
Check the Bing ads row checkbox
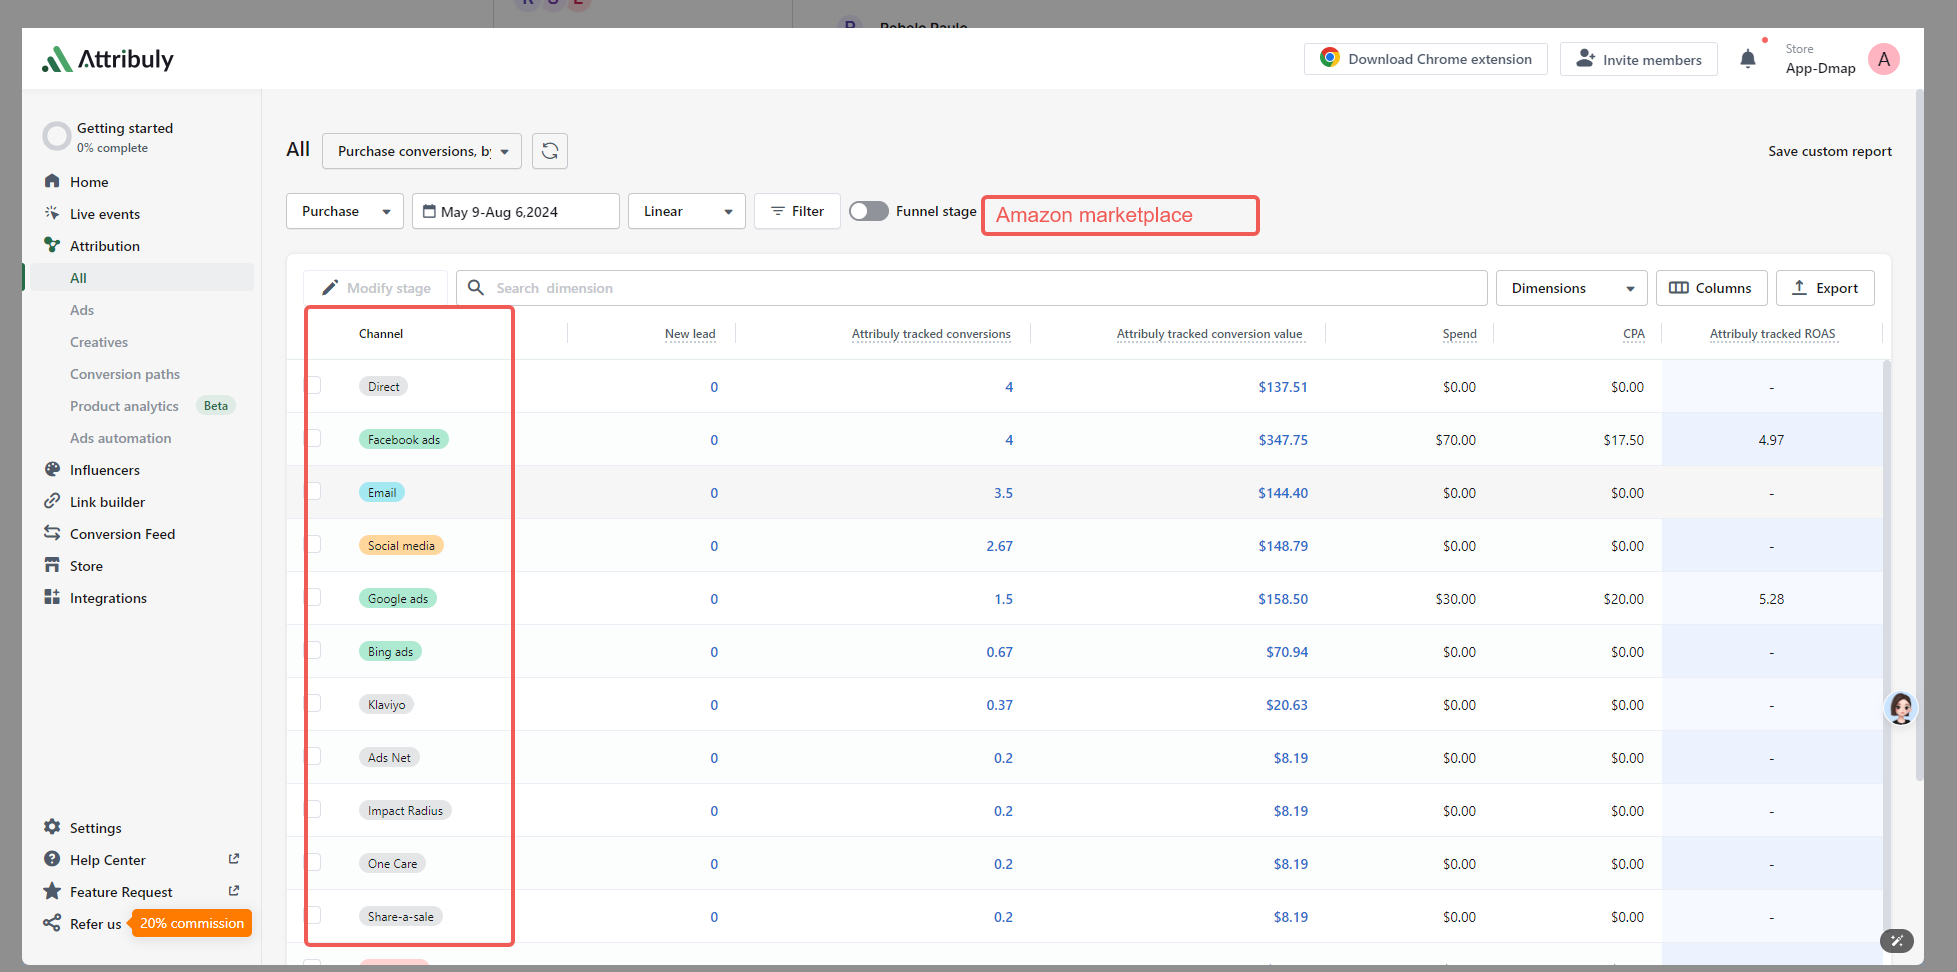(314, 651)
